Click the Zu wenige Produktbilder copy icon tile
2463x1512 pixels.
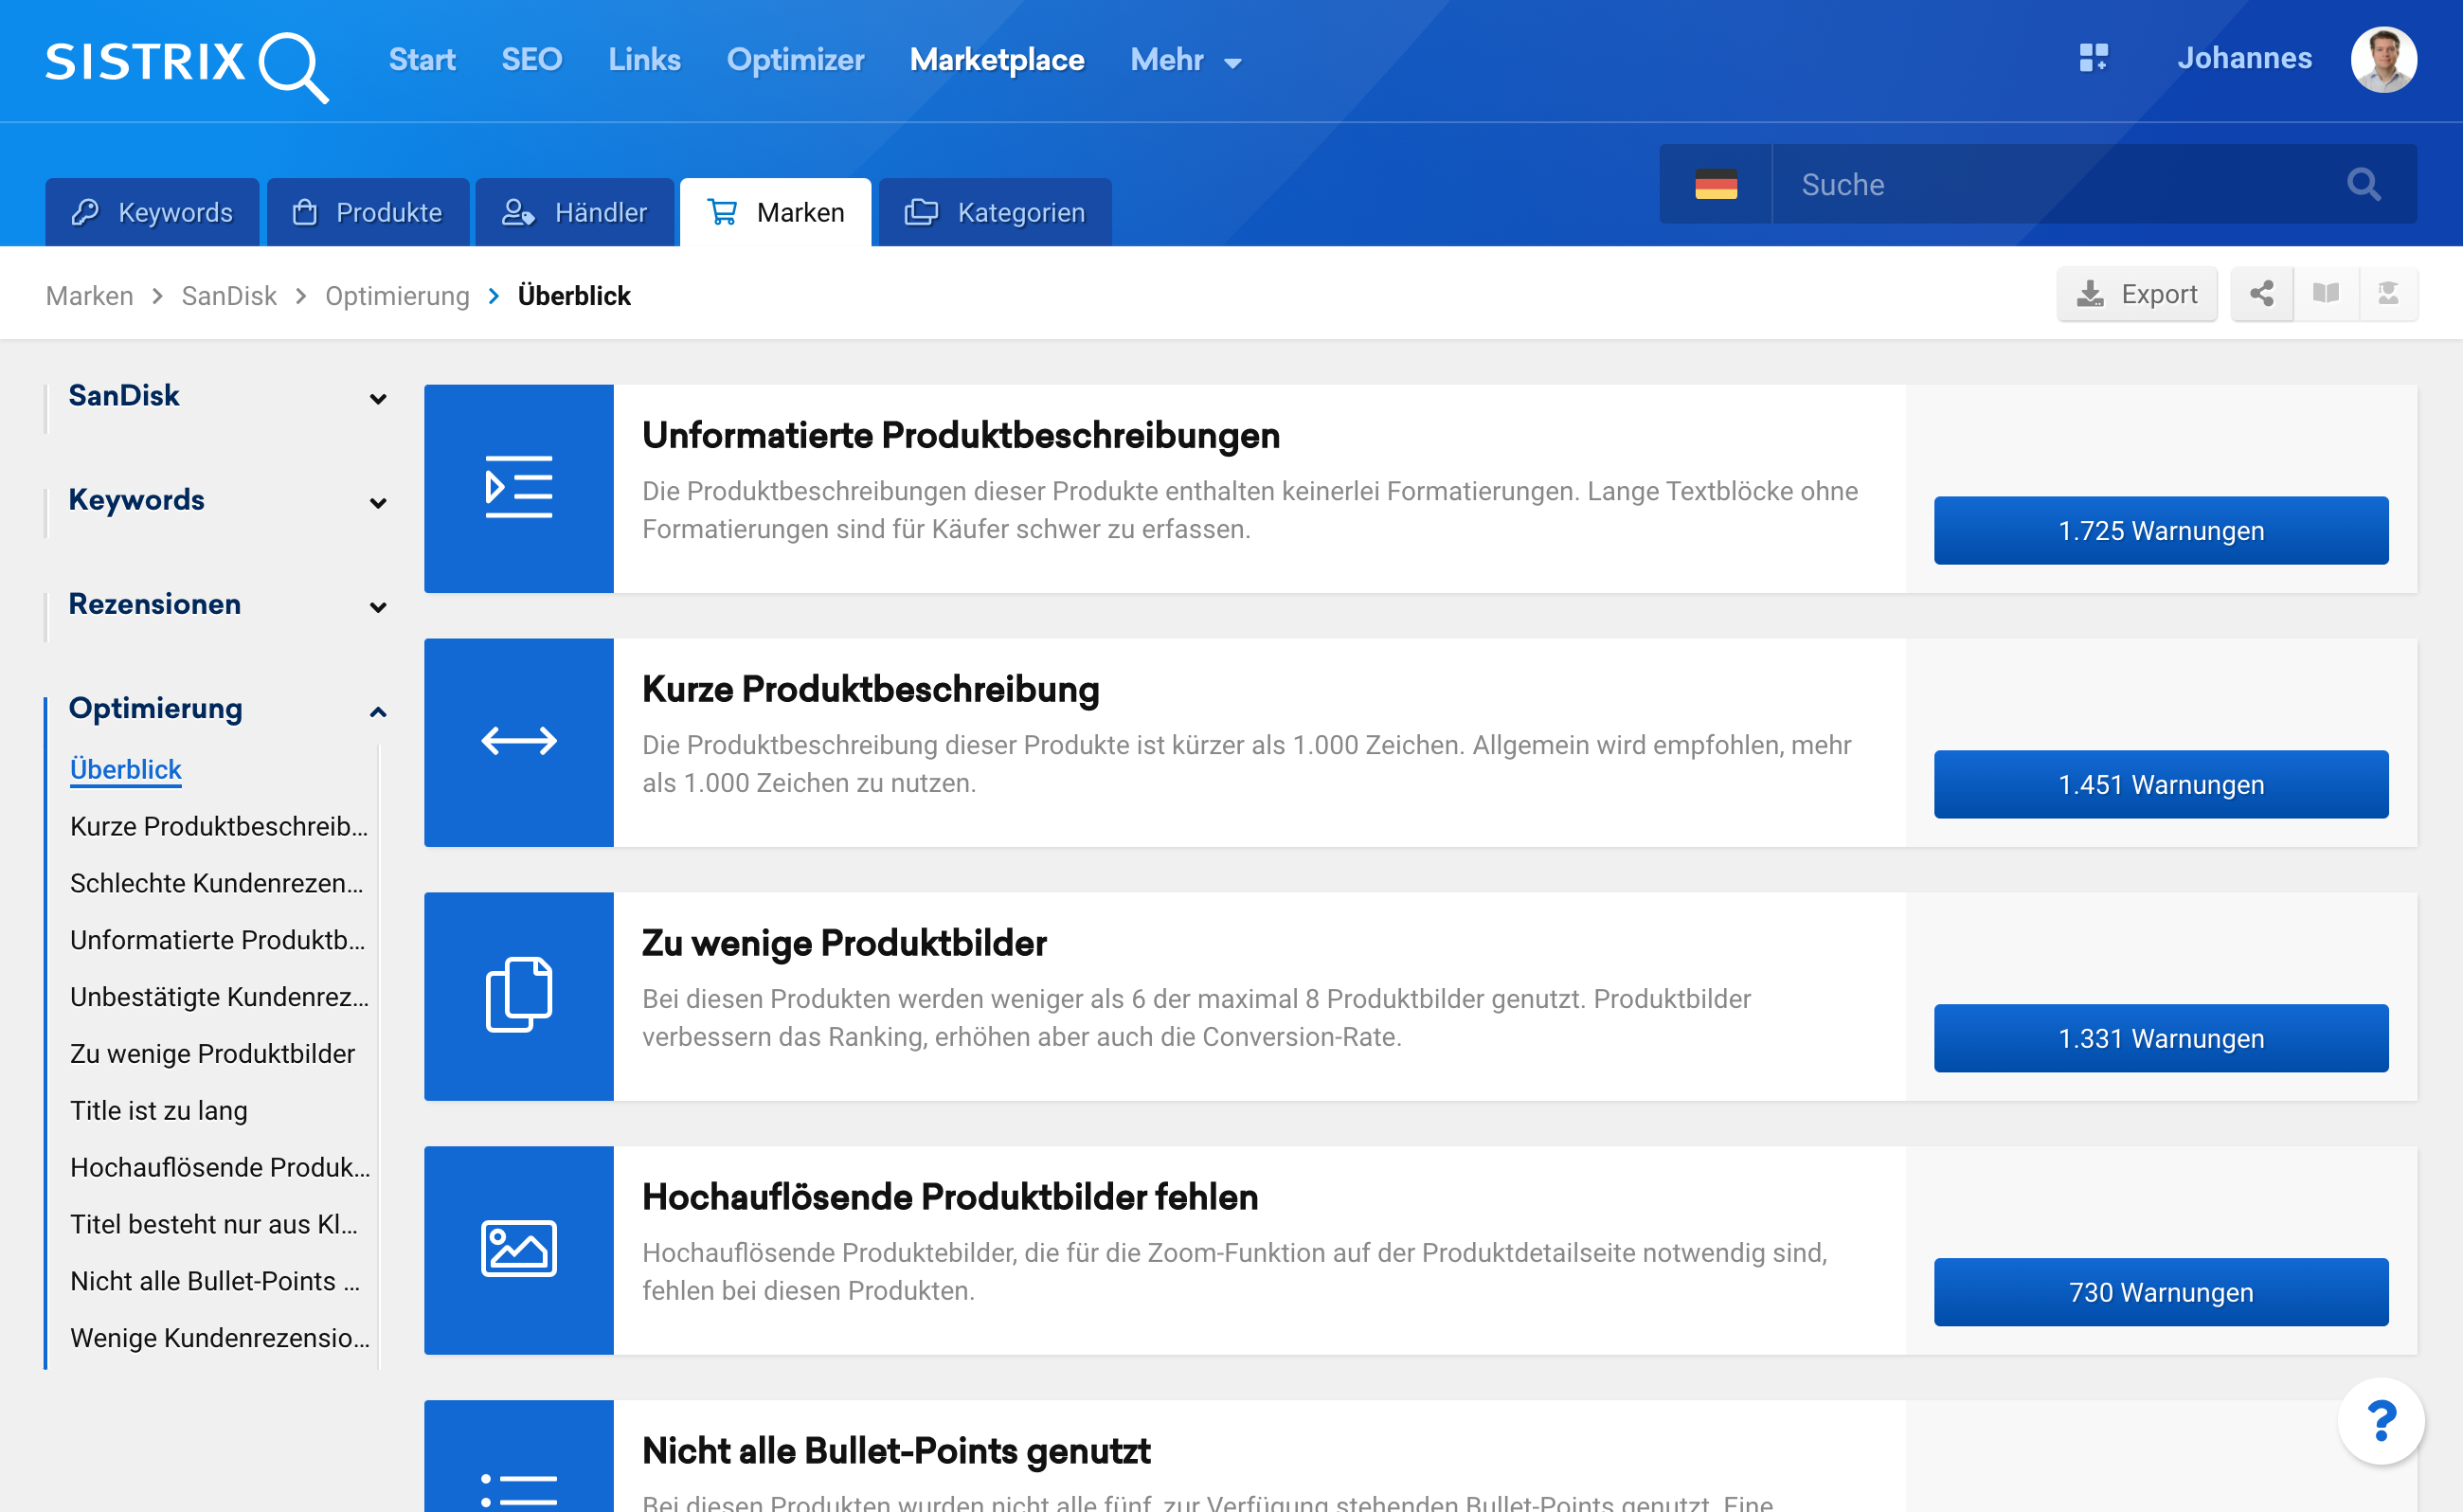[518, 996]
